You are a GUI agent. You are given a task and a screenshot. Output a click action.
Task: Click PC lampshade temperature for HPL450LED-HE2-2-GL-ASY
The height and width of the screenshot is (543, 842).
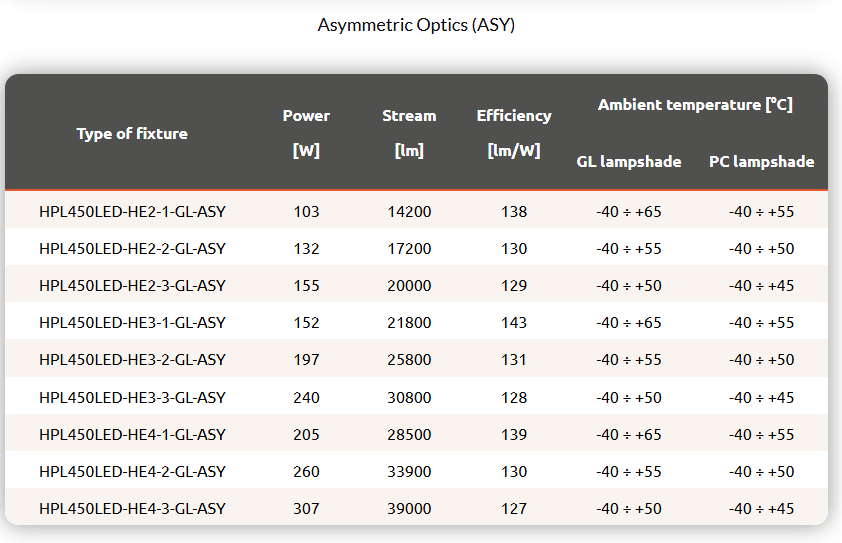click(761, 249)
